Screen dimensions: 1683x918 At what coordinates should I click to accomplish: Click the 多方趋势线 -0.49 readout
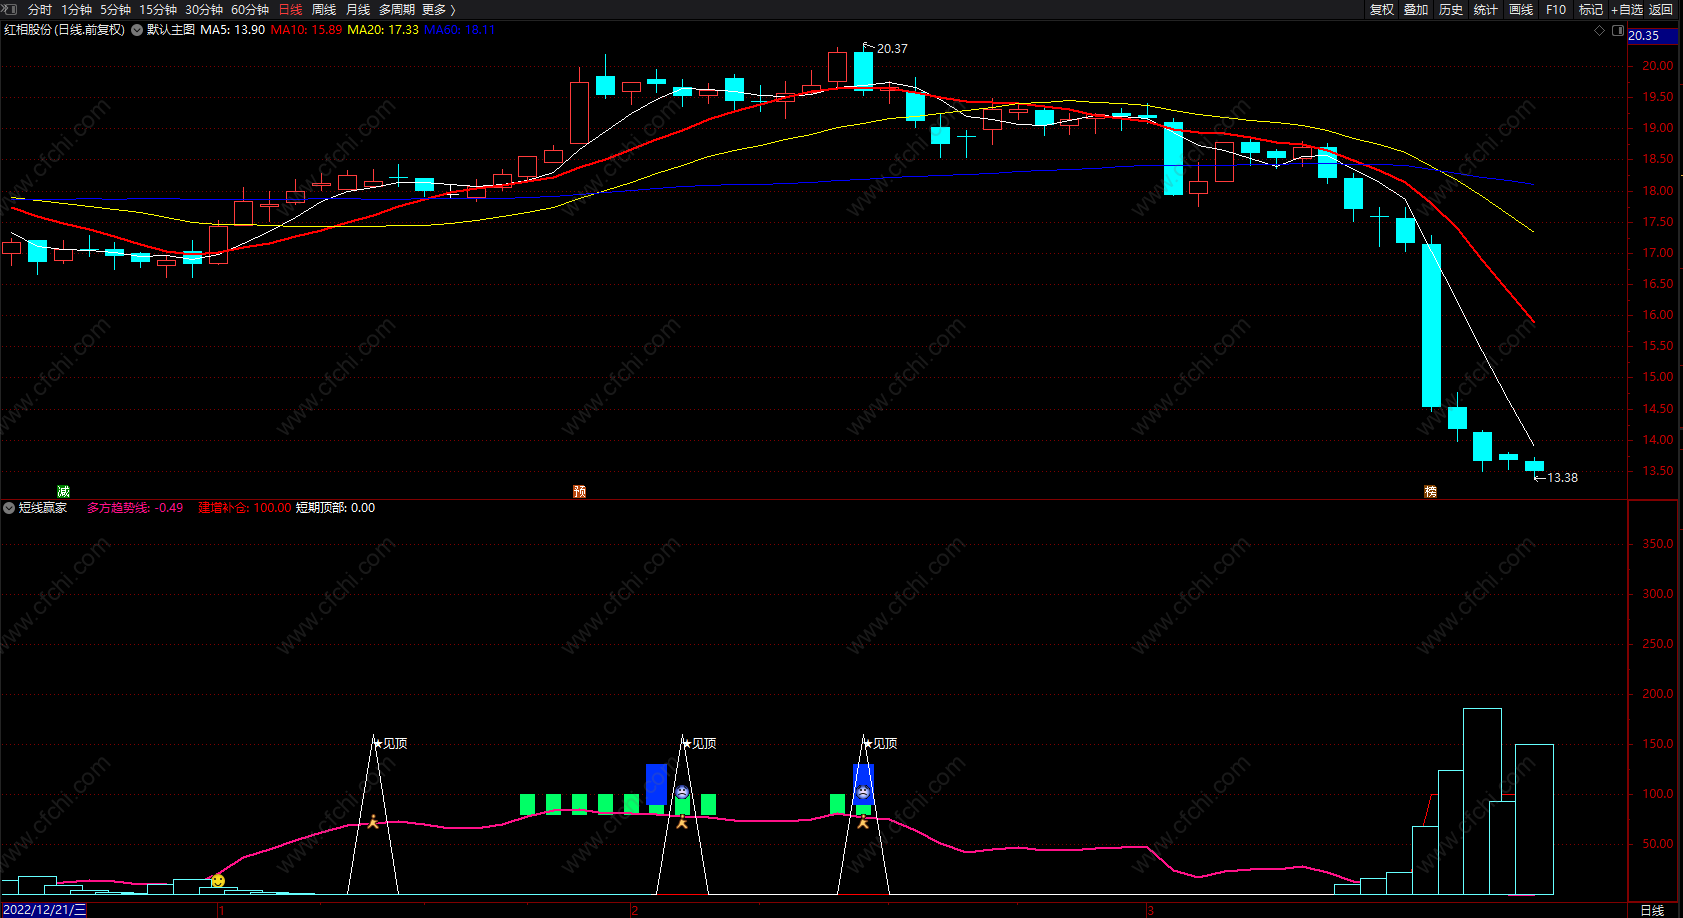point(135,508)
